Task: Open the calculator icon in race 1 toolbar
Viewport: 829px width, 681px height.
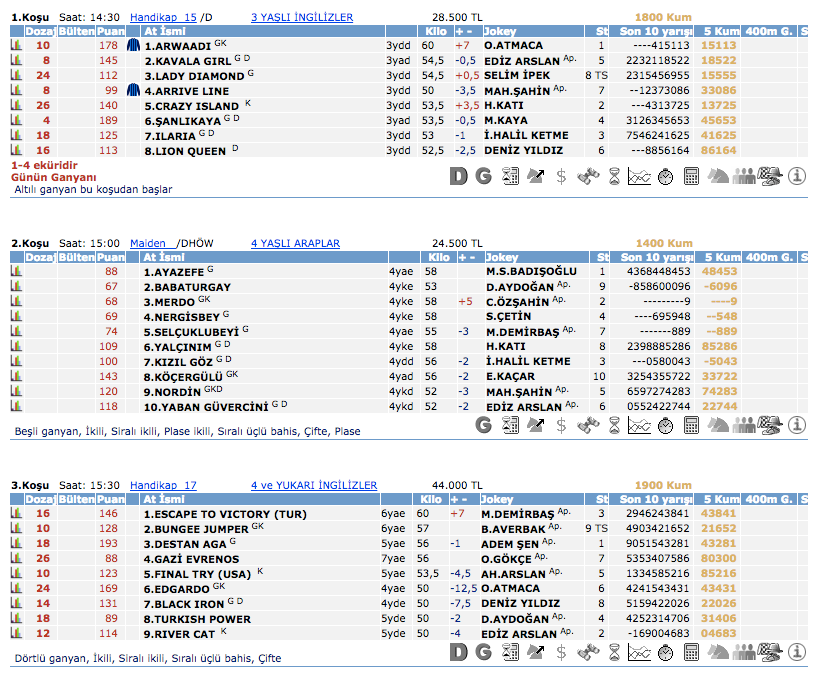Action: pyautogui.click(x=691, y=177)
